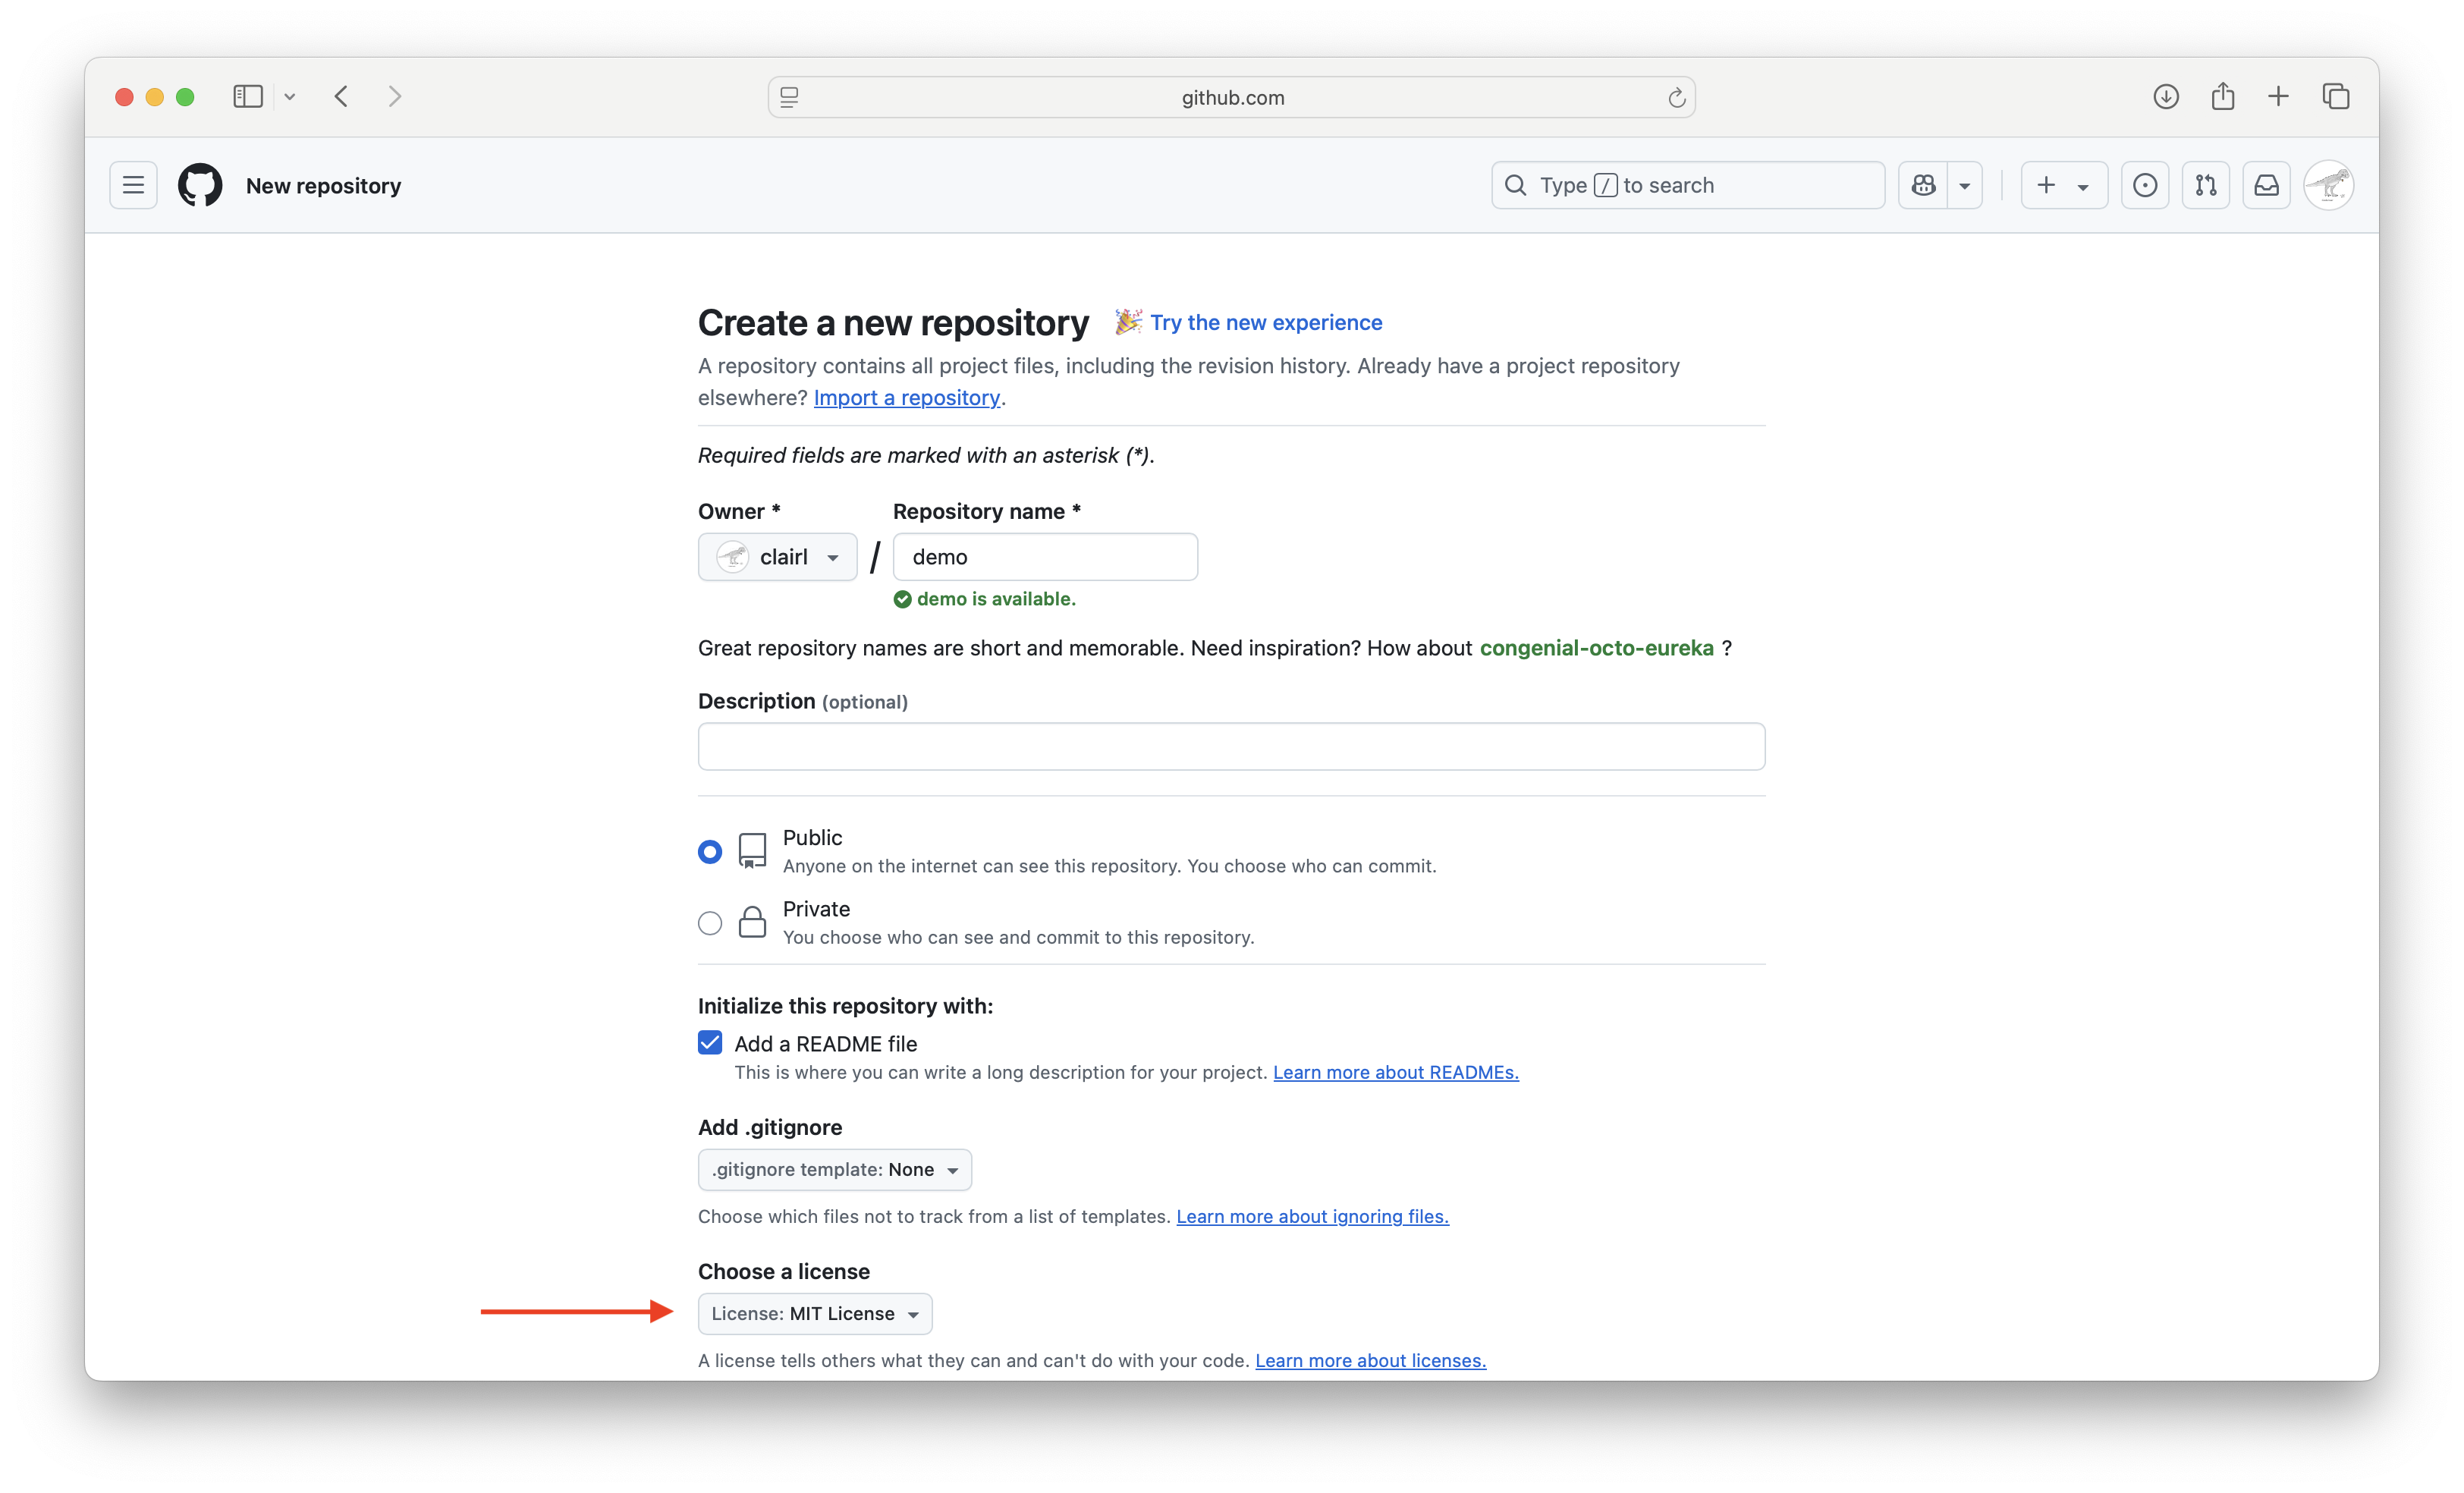Open the .gitignore template dropdown
This screenshot has width=2464, height=1493.
click(834, 1170)
